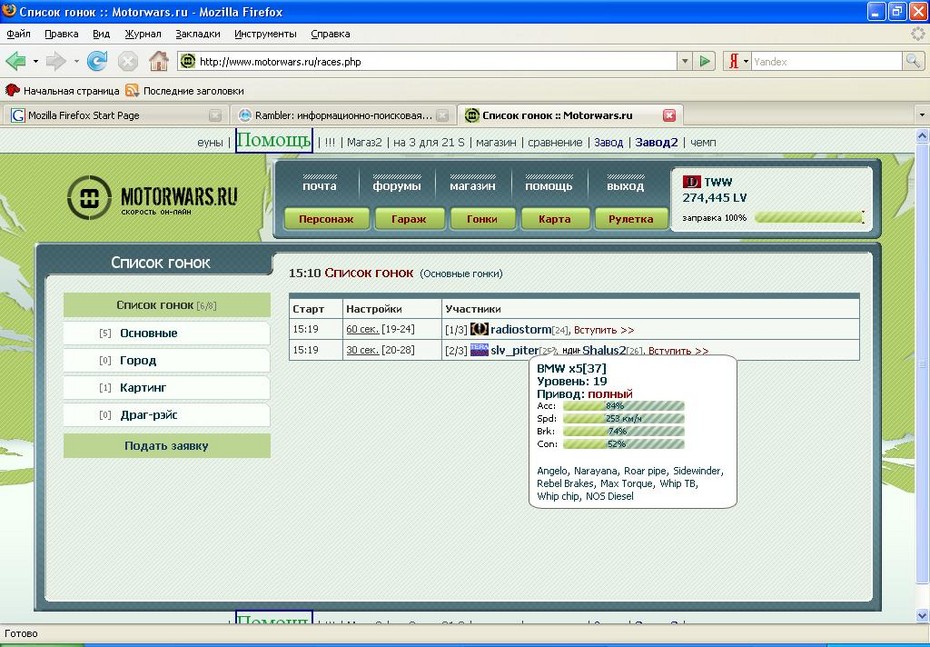Open the форумы link
This screenshot has width=930, height=647.
[397, 186]
